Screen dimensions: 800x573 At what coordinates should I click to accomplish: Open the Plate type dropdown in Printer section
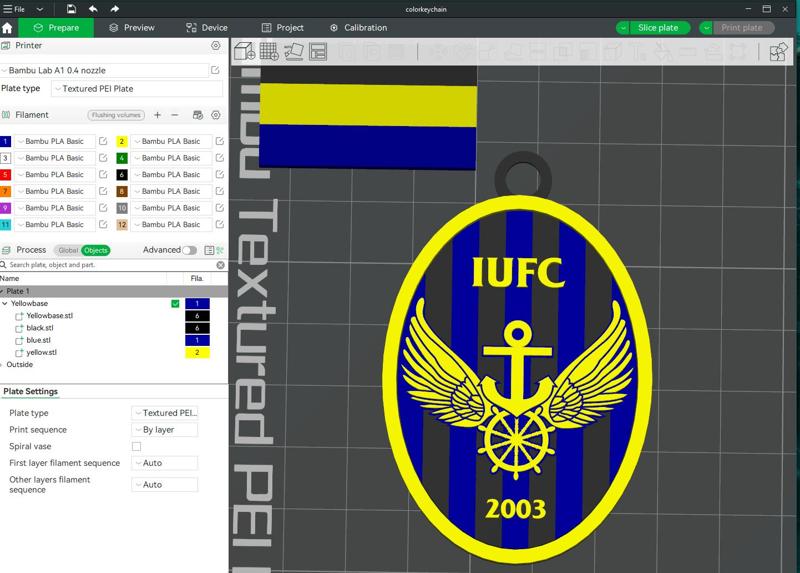[137, 89]
